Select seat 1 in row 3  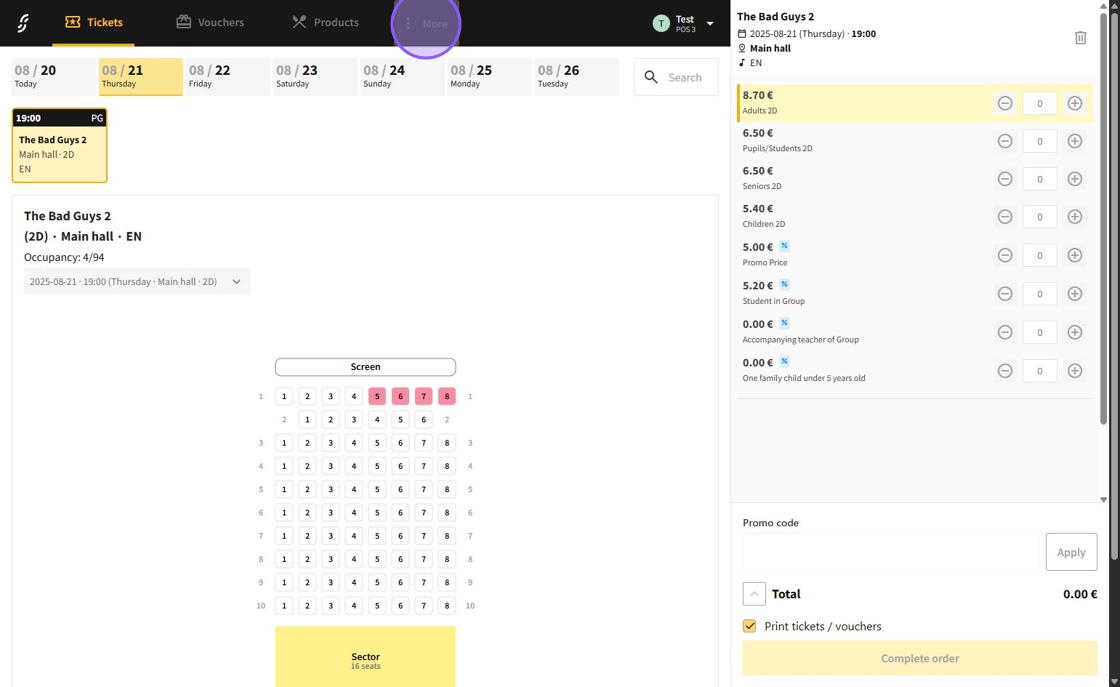284,443
